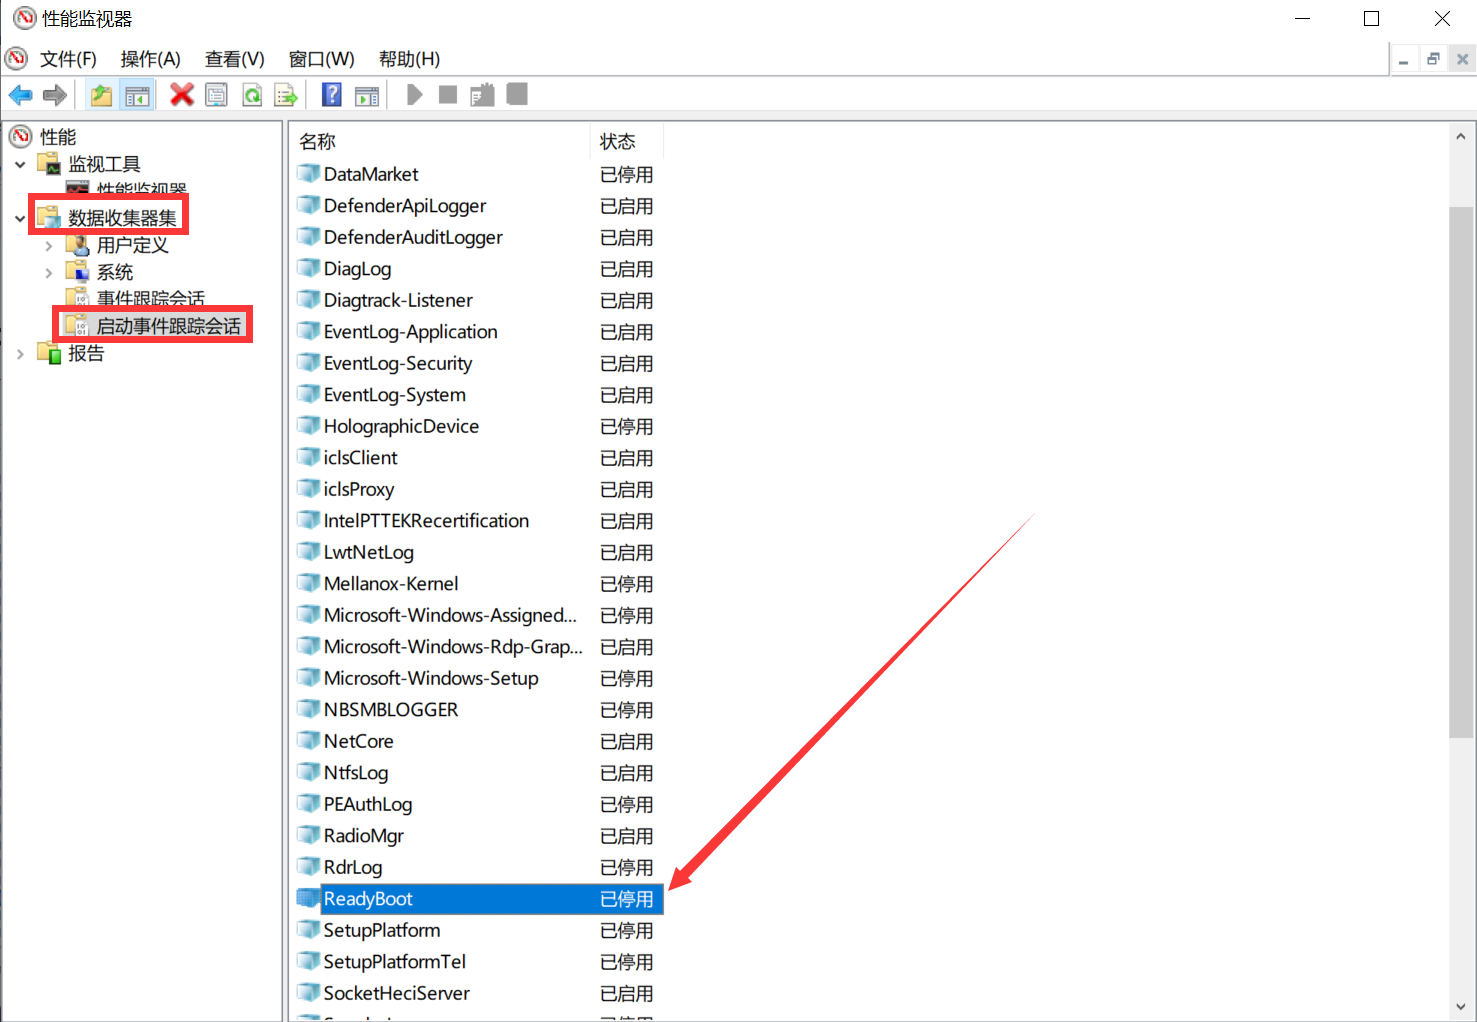The image size is (1477, 1022).
Task: Click the inner window close X button
Action: [x=1462, y=60]
